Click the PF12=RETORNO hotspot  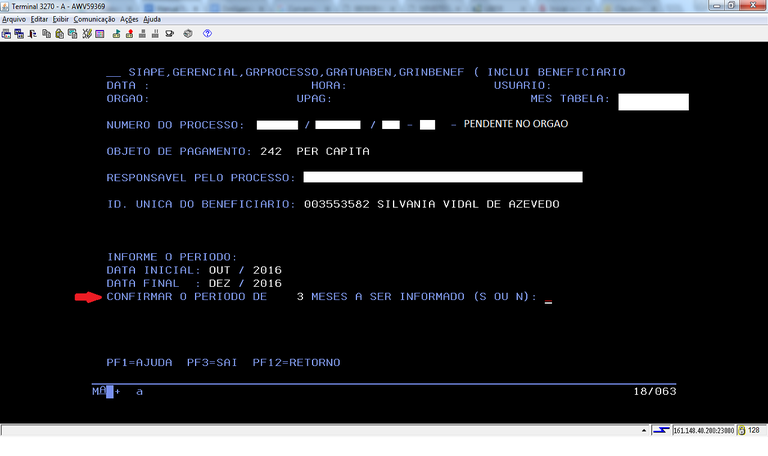click(296, 363)
